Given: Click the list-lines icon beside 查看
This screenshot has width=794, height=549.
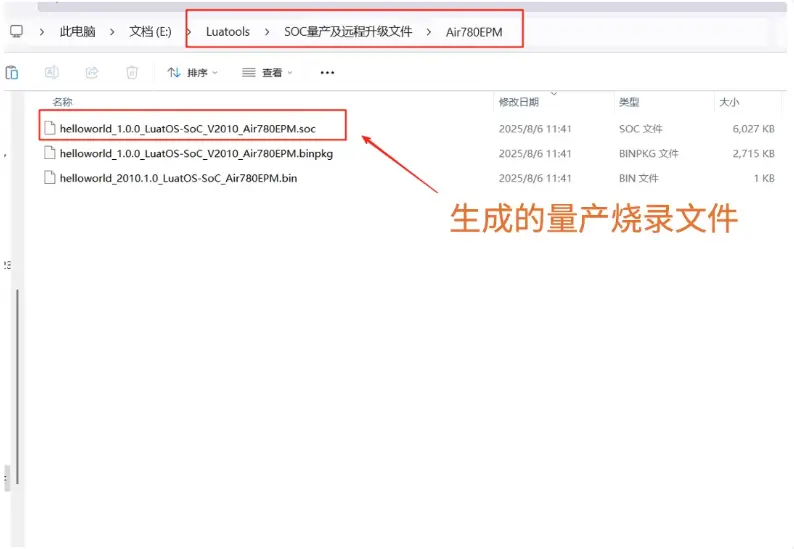Looking at the screenshot, I should pyautogui.click(x=249, y=72).
